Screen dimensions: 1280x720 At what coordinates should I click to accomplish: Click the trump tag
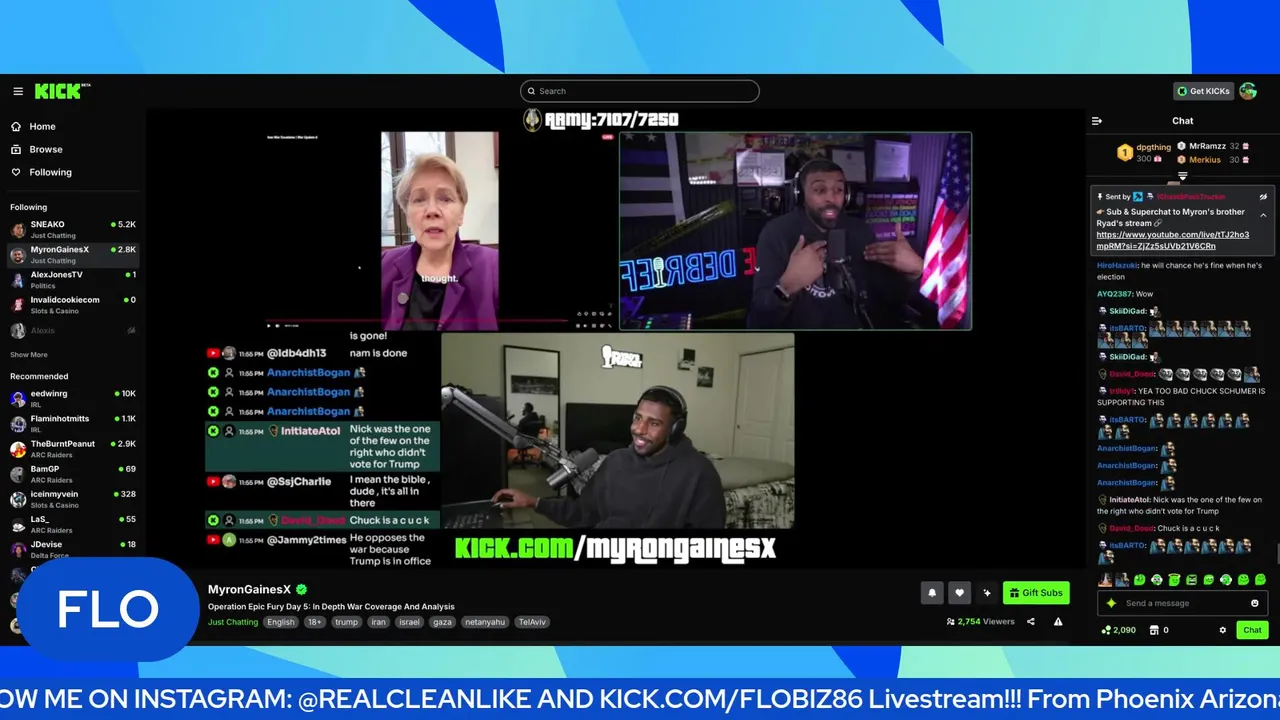[x=346, y=622]
